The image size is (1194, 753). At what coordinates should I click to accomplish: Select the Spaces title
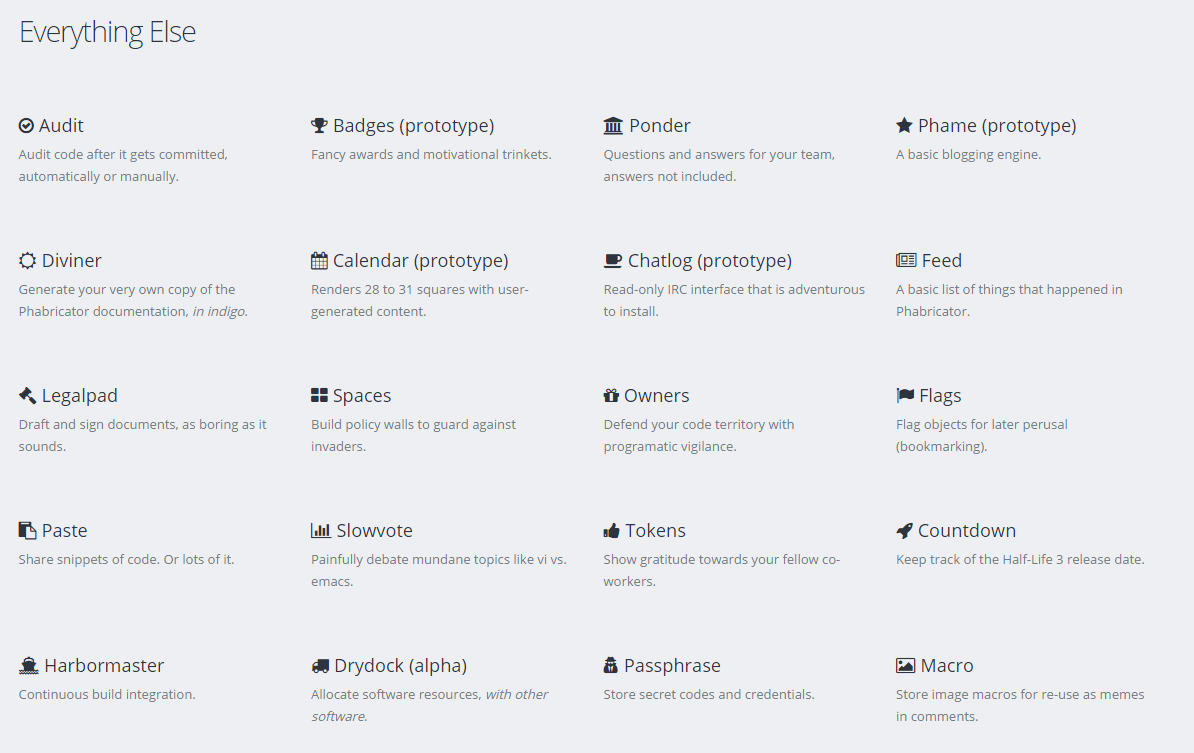(x=362, y=395)
